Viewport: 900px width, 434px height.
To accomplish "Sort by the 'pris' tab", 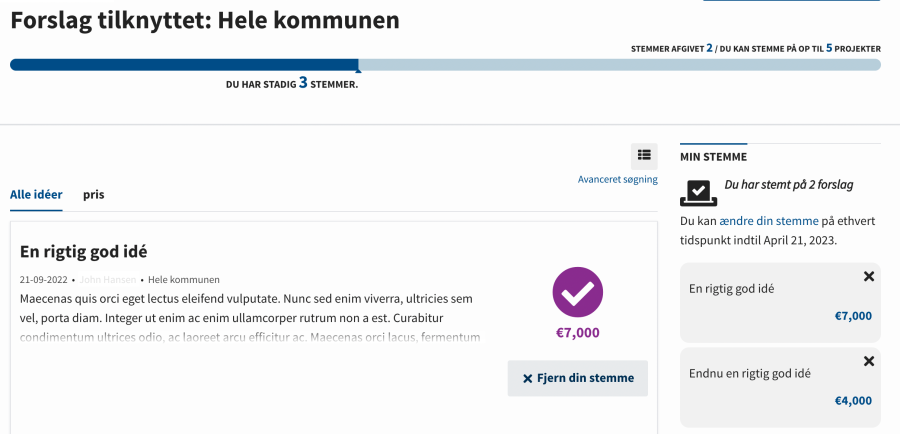I will 94,195.
